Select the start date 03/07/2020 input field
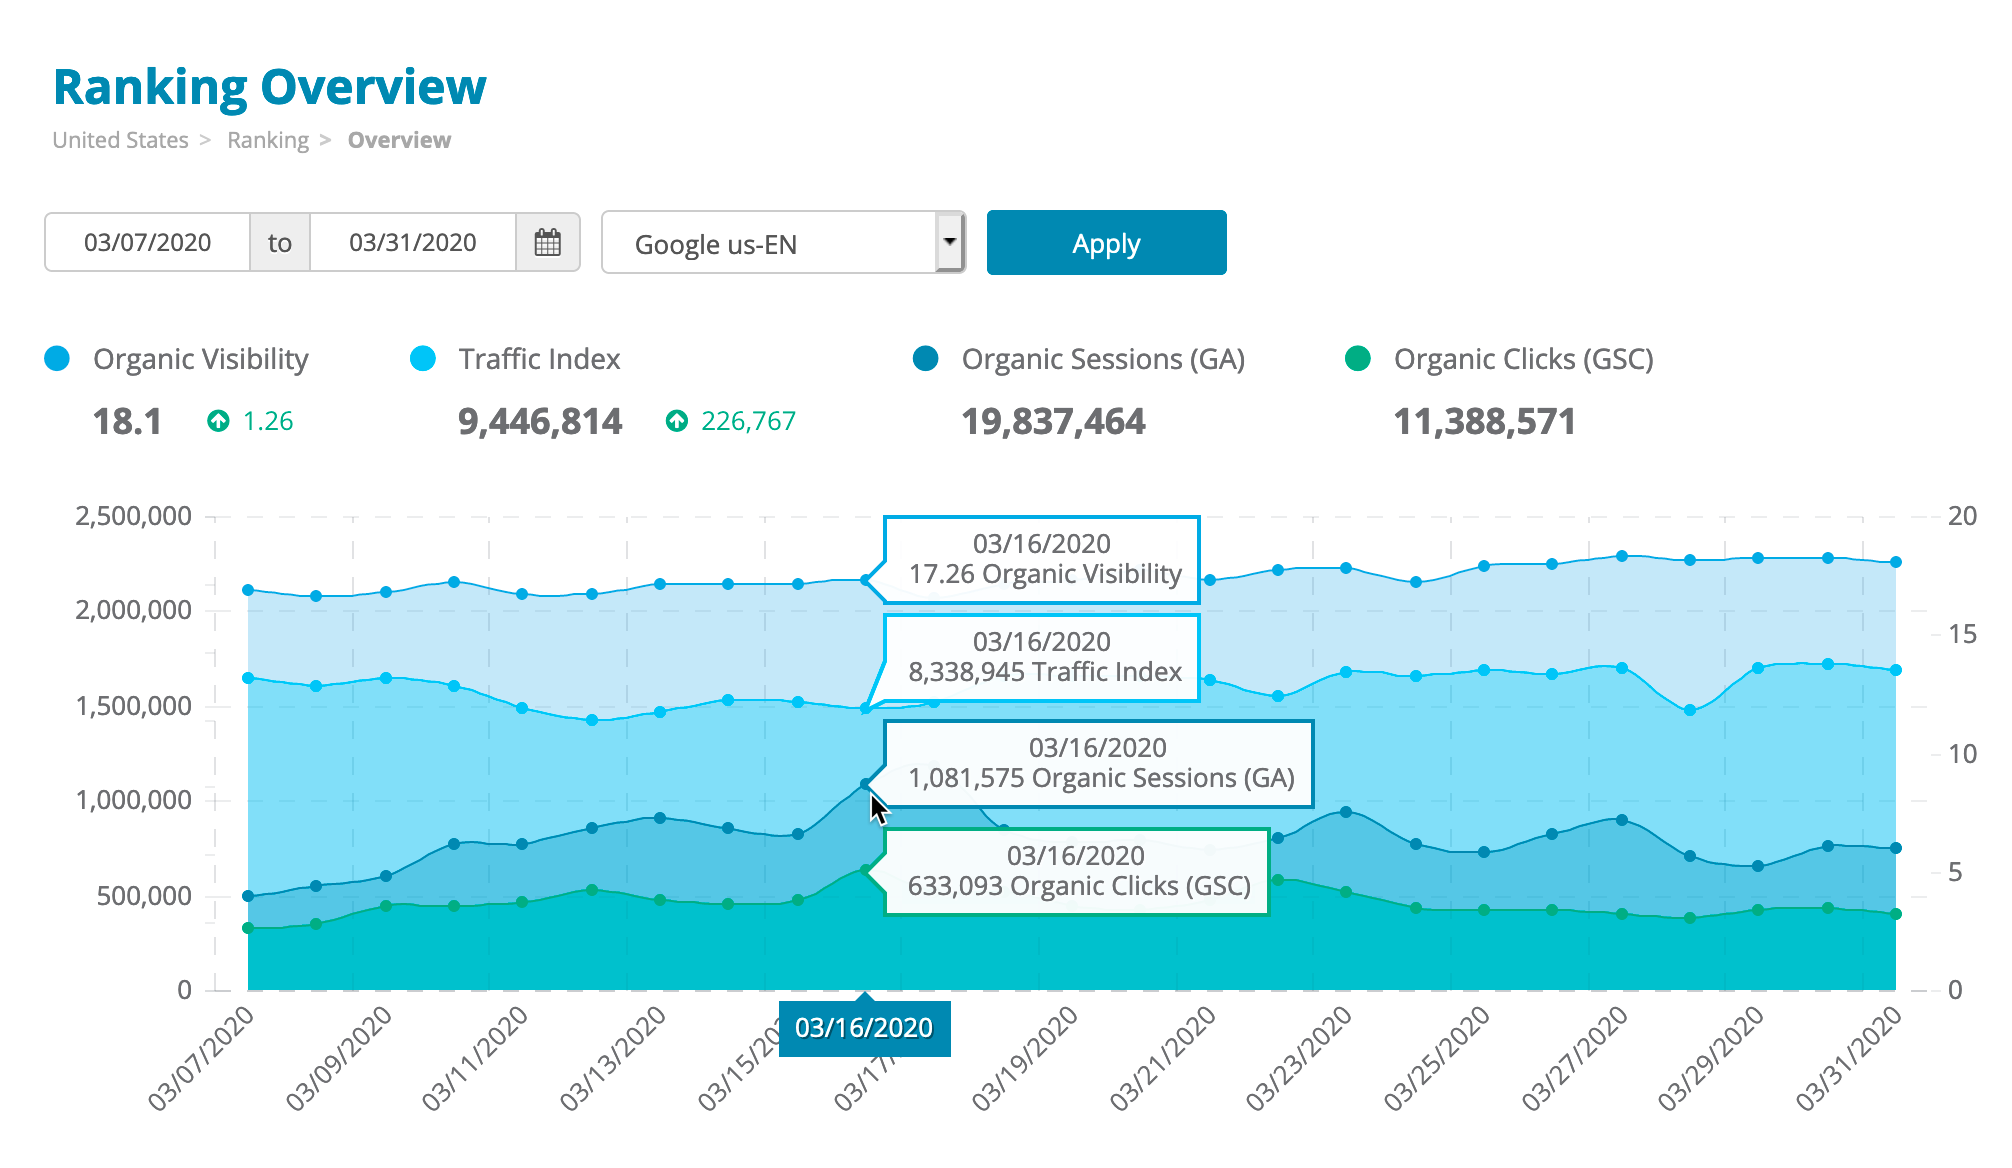Image resolution: width=2012 pixels, height=1168 pixels. coord(147,242)
